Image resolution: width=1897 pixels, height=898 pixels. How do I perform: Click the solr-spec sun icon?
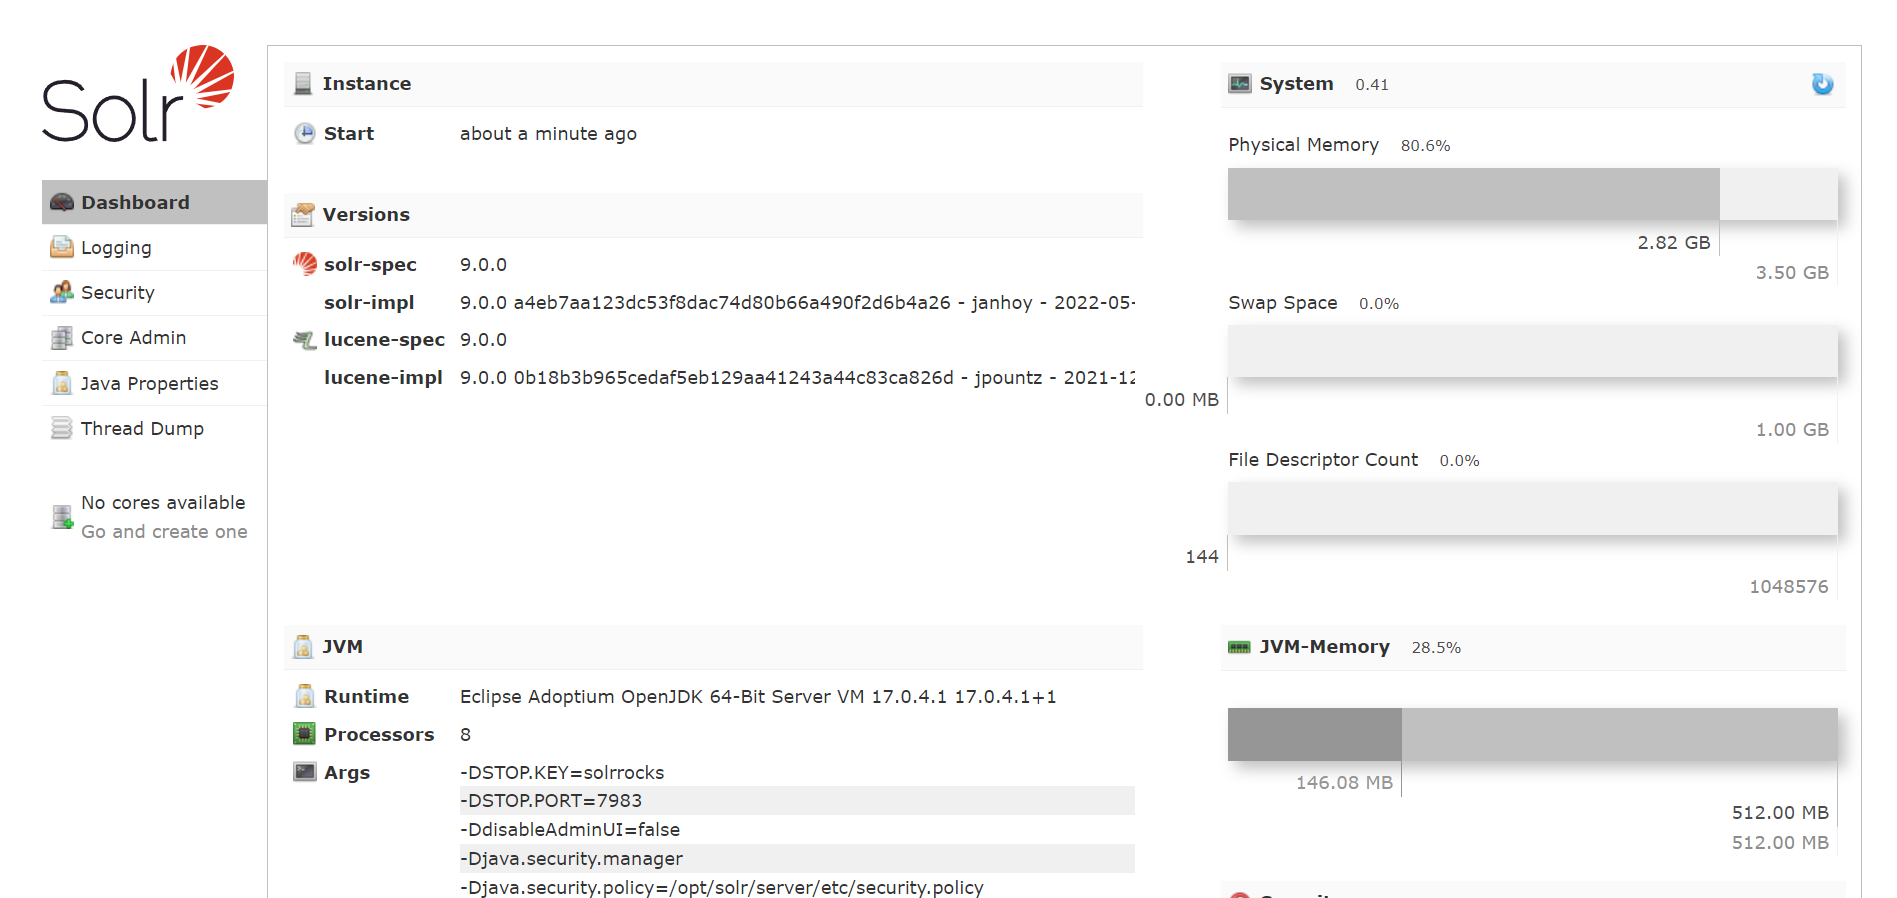click(x=304, y=264)
